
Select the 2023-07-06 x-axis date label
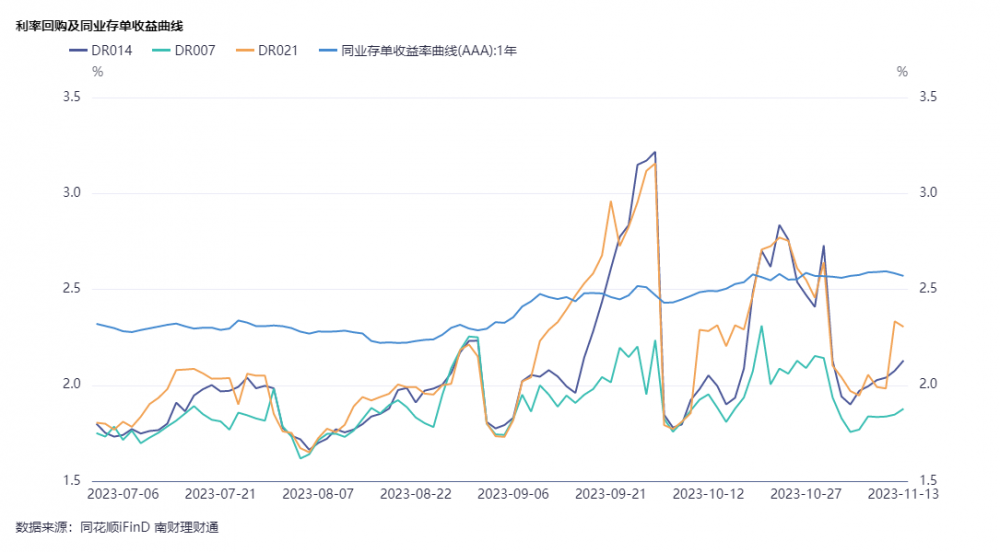(x=123, y=493)
